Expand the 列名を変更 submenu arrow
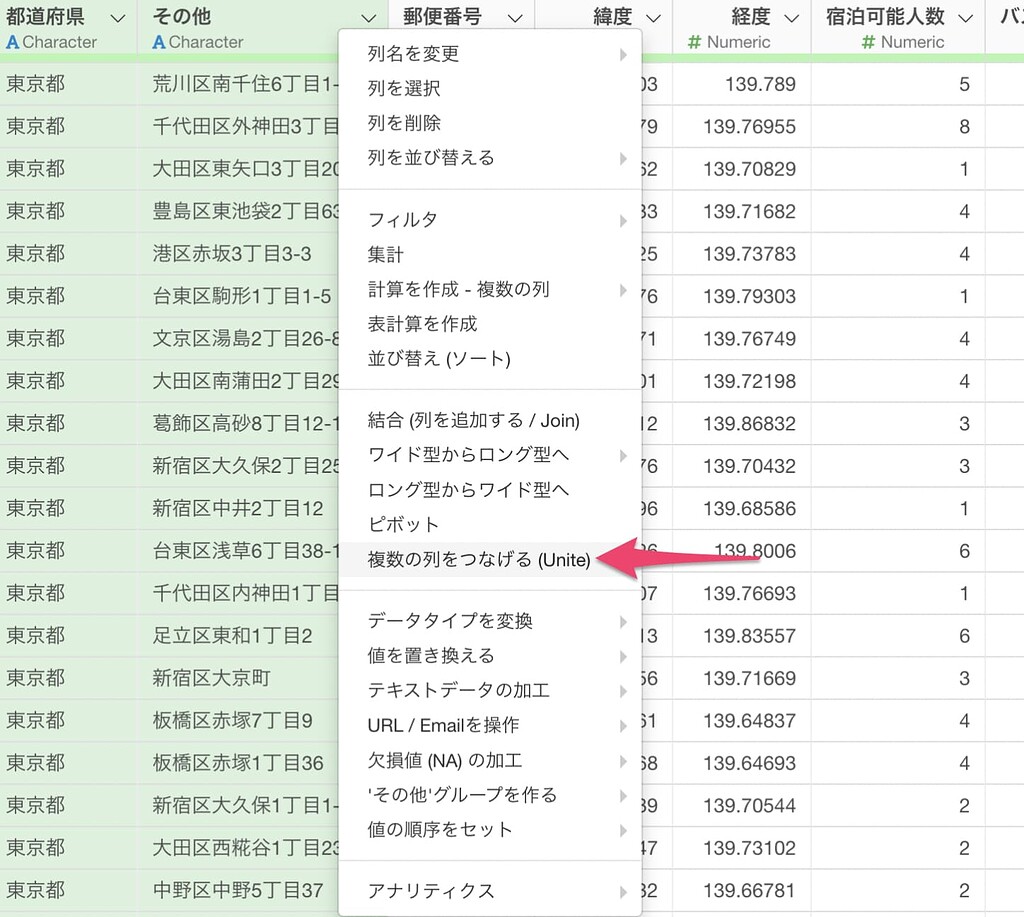This screenshot has width=1024, height=917. tap(625, 56)
